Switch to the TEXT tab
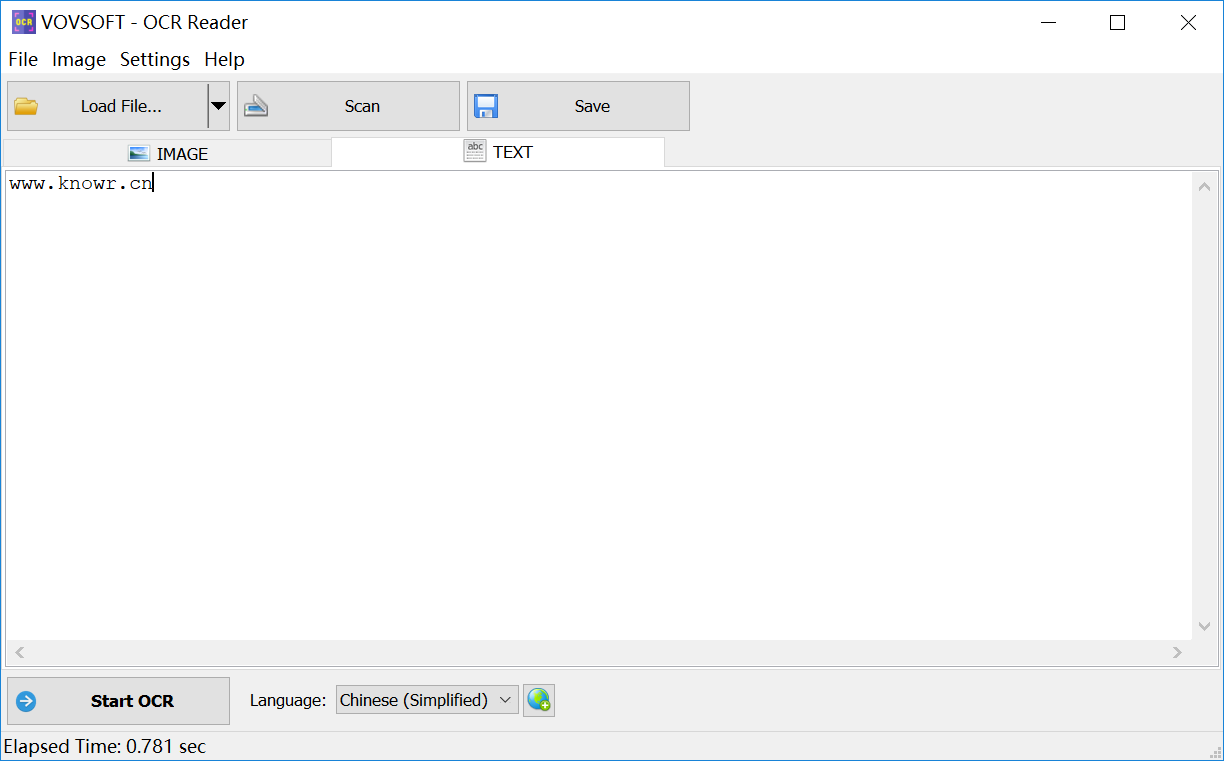Image resolution: width=1224 pixels, height=761 pixels. (498, 152)
